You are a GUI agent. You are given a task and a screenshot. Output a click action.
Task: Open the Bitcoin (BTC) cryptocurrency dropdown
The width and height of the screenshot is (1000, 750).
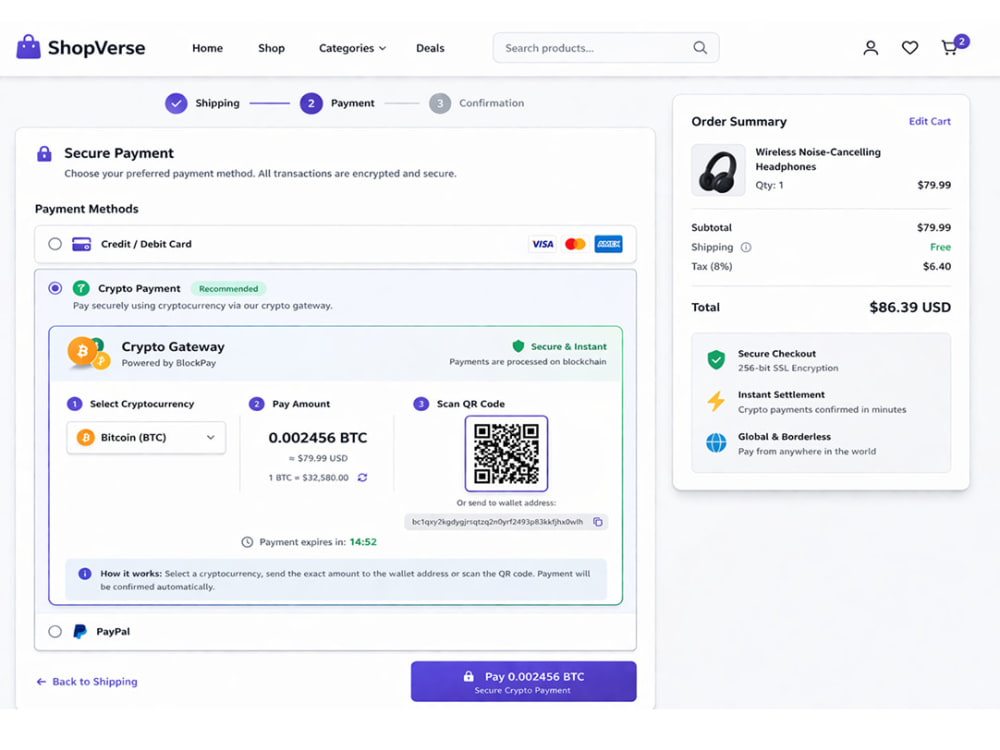(146, 438)
